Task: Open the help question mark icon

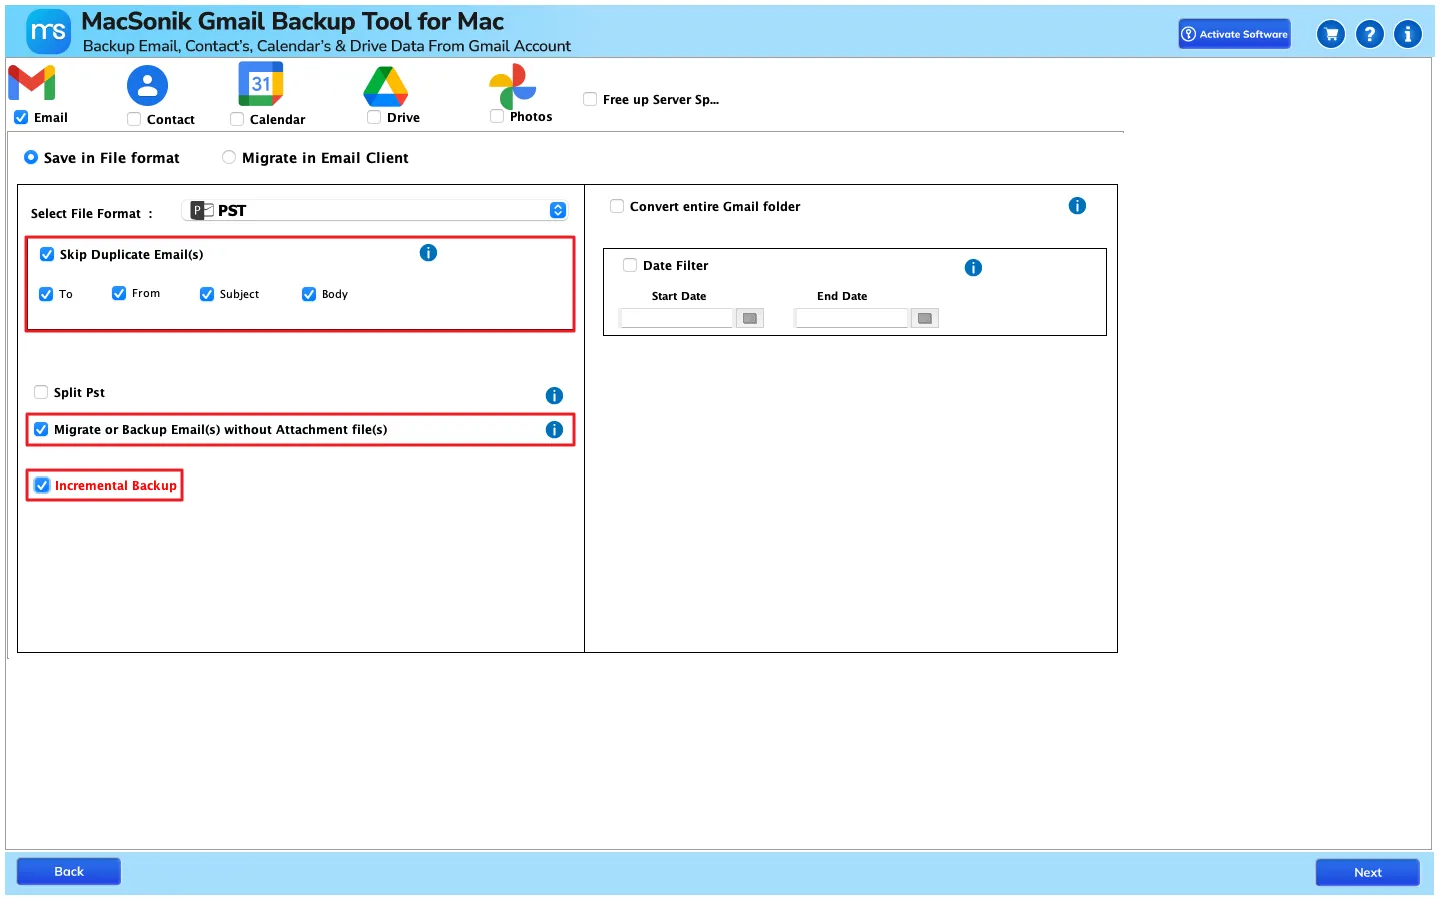Action: 1370,34
